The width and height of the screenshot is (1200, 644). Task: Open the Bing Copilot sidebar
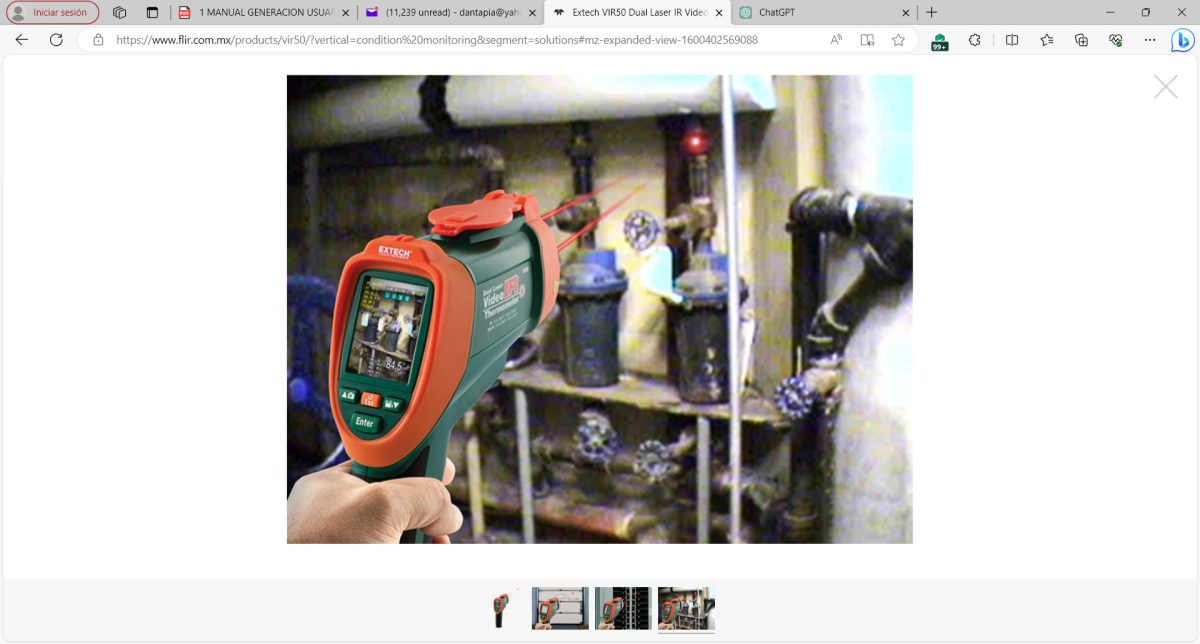click(x=1183, y=40)
